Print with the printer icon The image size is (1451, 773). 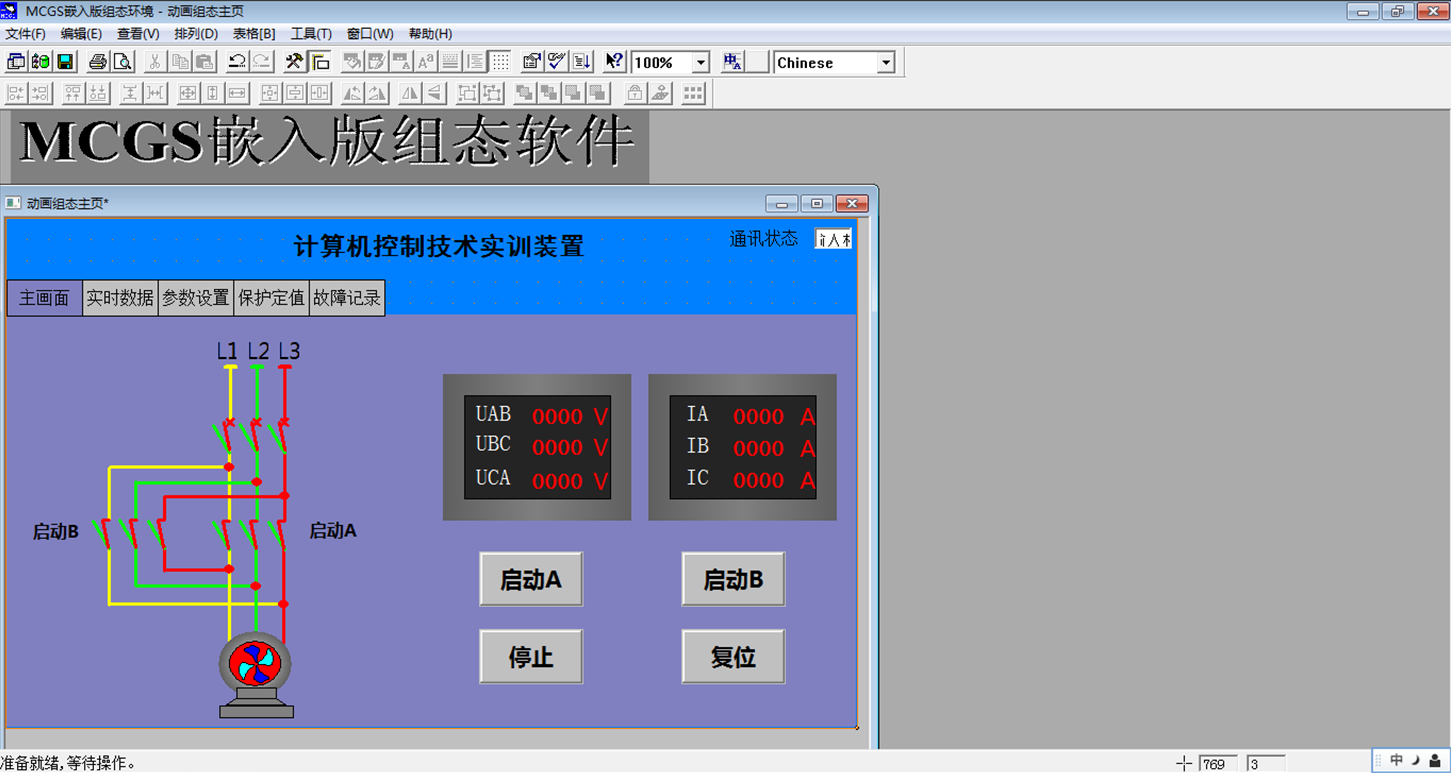point(98,62)
